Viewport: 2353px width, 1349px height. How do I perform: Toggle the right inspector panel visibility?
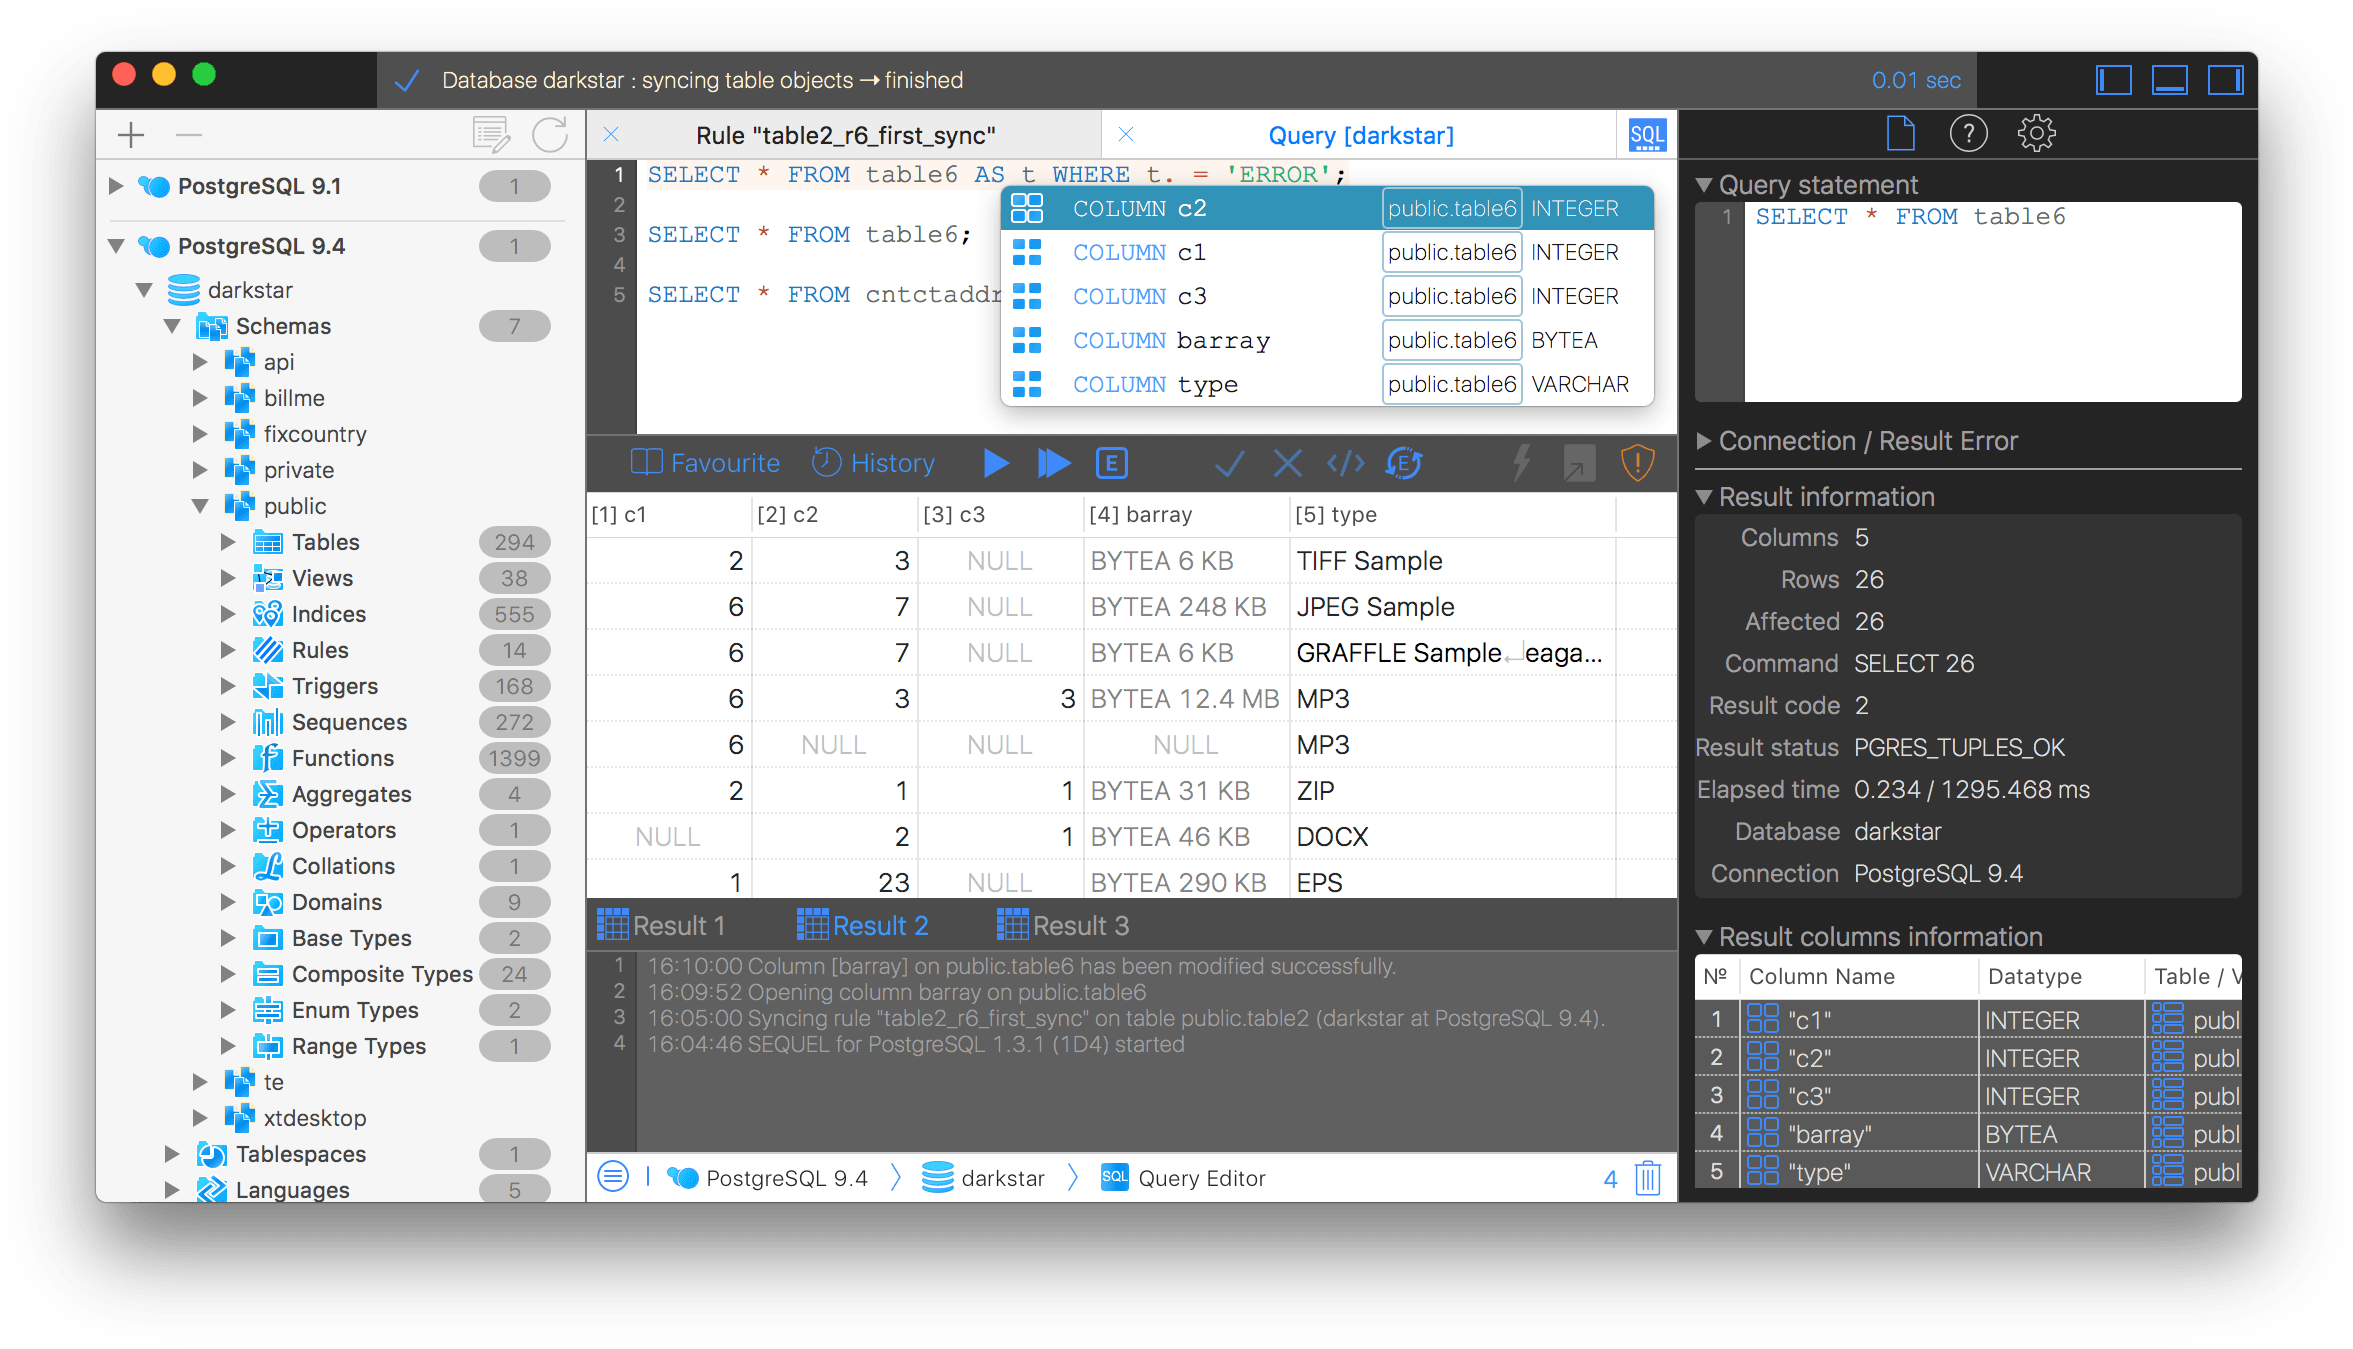pyautogui.click(x=2225, y=80)
